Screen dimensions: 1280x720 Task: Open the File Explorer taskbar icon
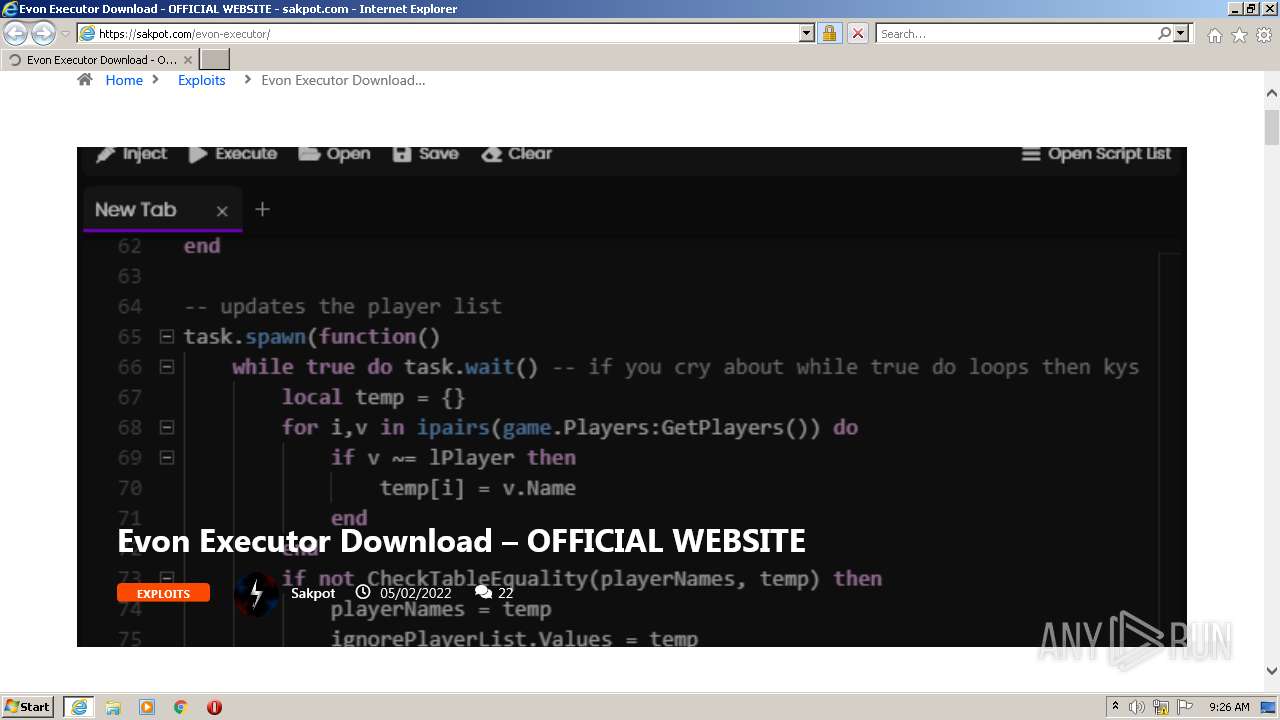[113, 707]
